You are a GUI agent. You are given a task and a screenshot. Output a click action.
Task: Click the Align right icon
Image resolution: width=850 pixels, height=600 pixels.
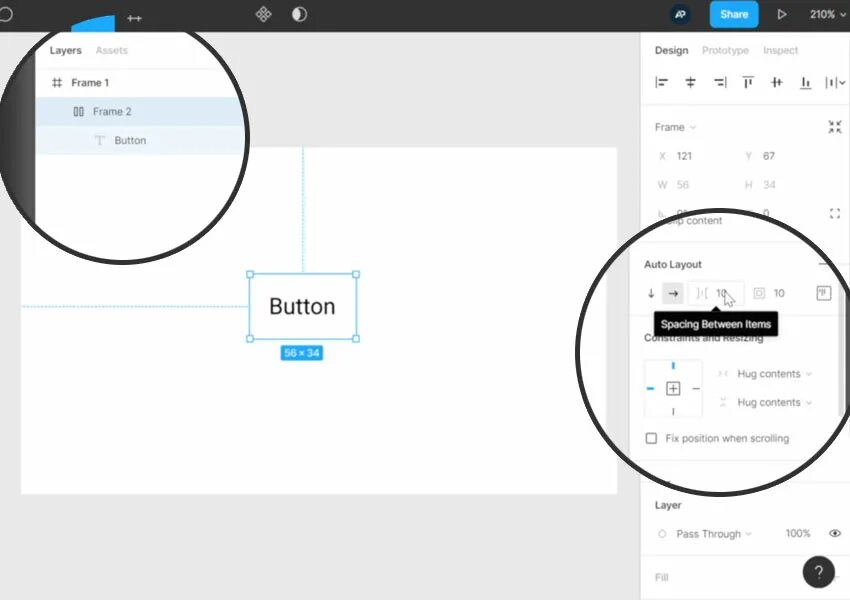click(x=719, y=82)
